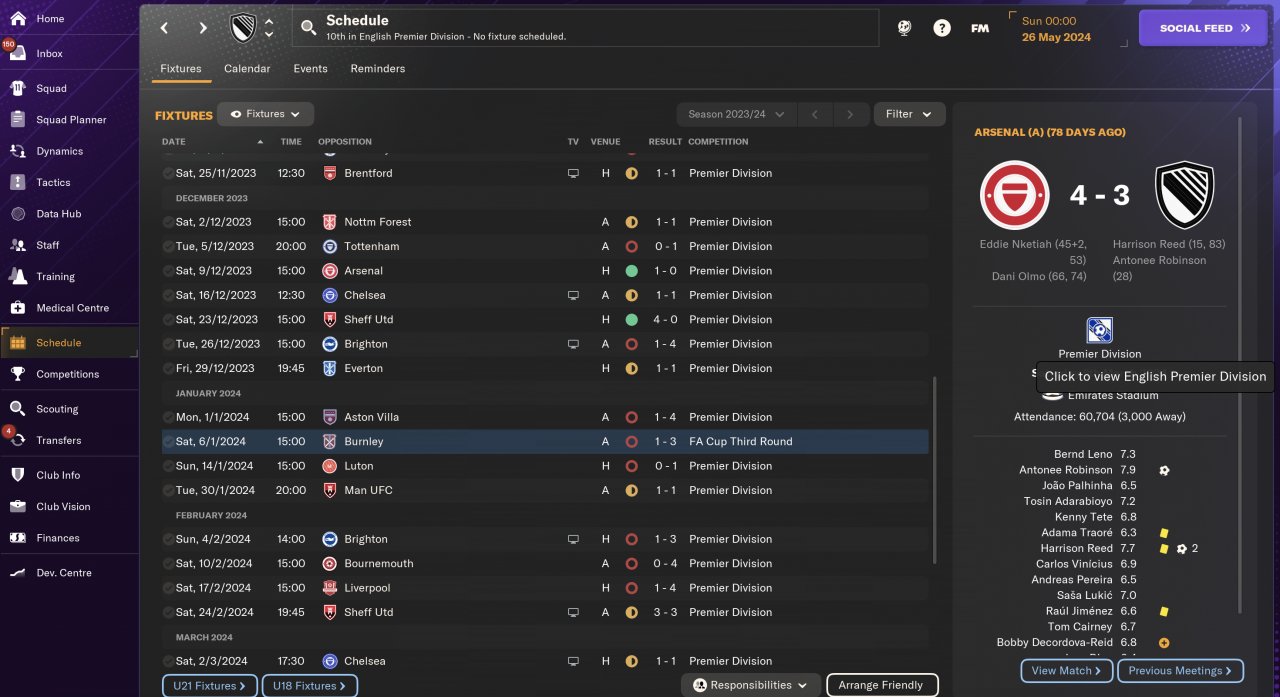1280x697 pixels.
Task: Click the Arrange Friendly button
Action: (x=881, y=685)
